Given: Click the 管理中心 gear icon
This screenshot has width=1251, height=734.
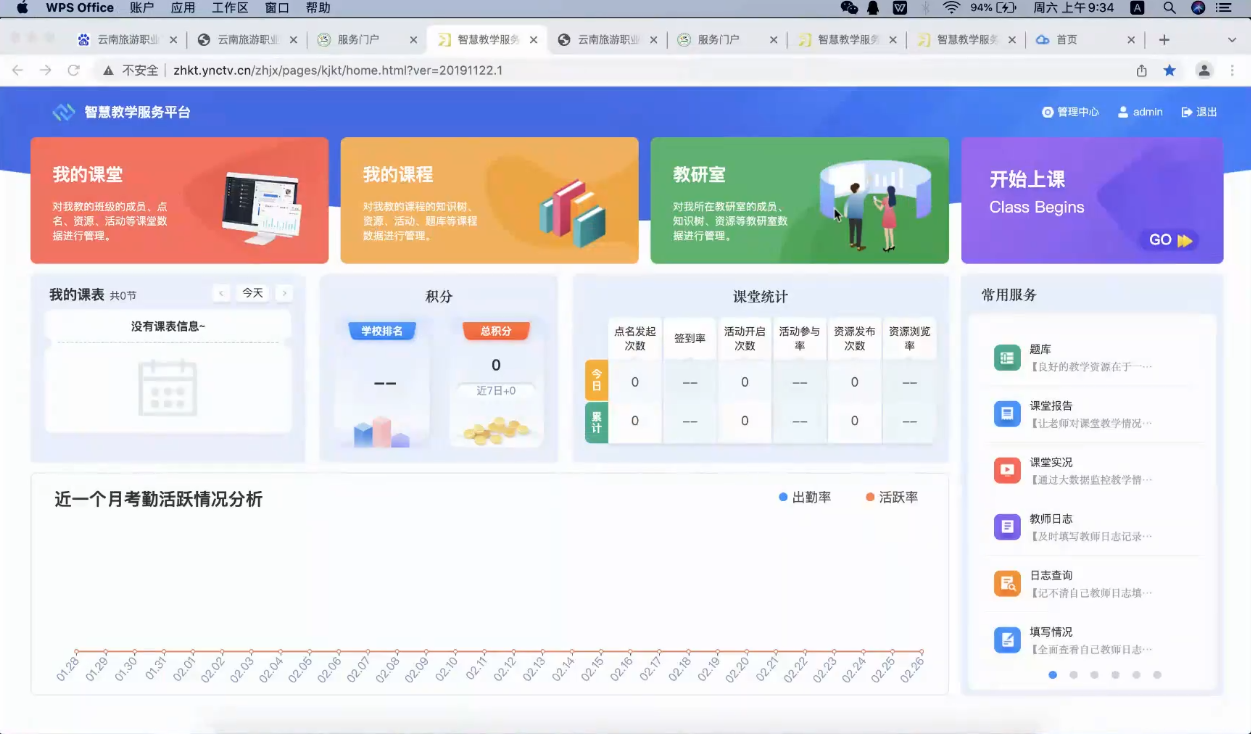Looking at the screenshot, I should 1048,112.
